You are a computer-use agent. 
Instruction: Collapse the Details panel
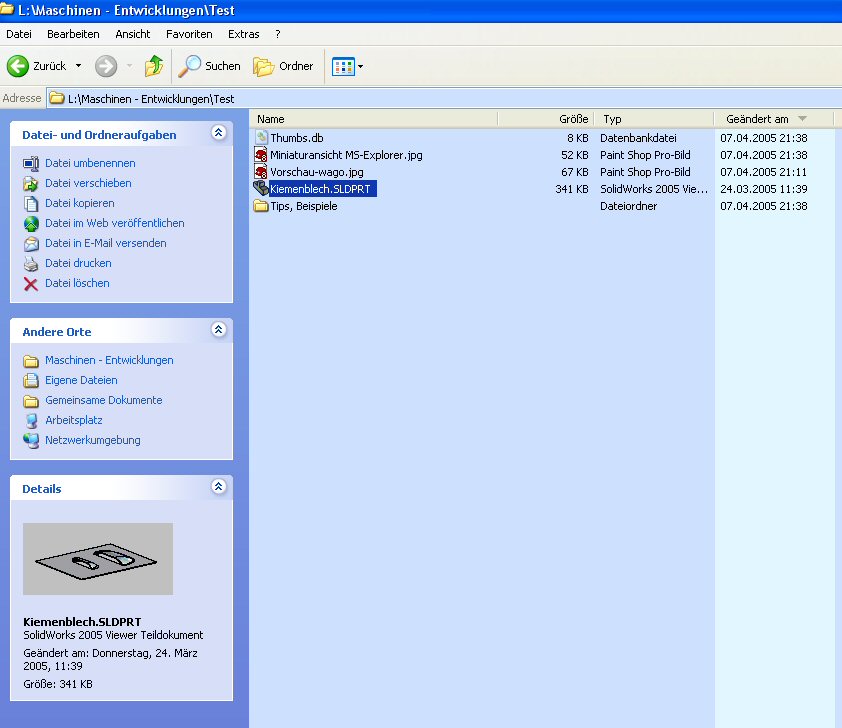218,487
